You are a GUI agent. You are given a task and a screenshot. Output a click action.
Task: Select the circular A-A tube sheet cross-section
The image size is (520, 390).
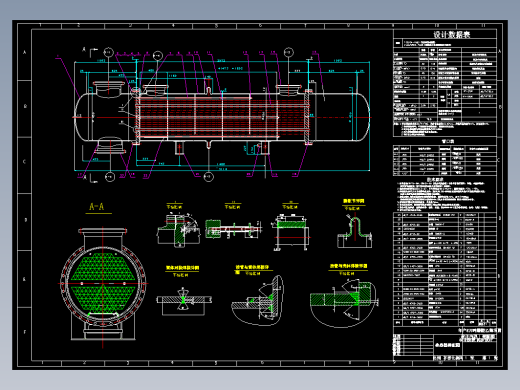(x=103, y=284)
